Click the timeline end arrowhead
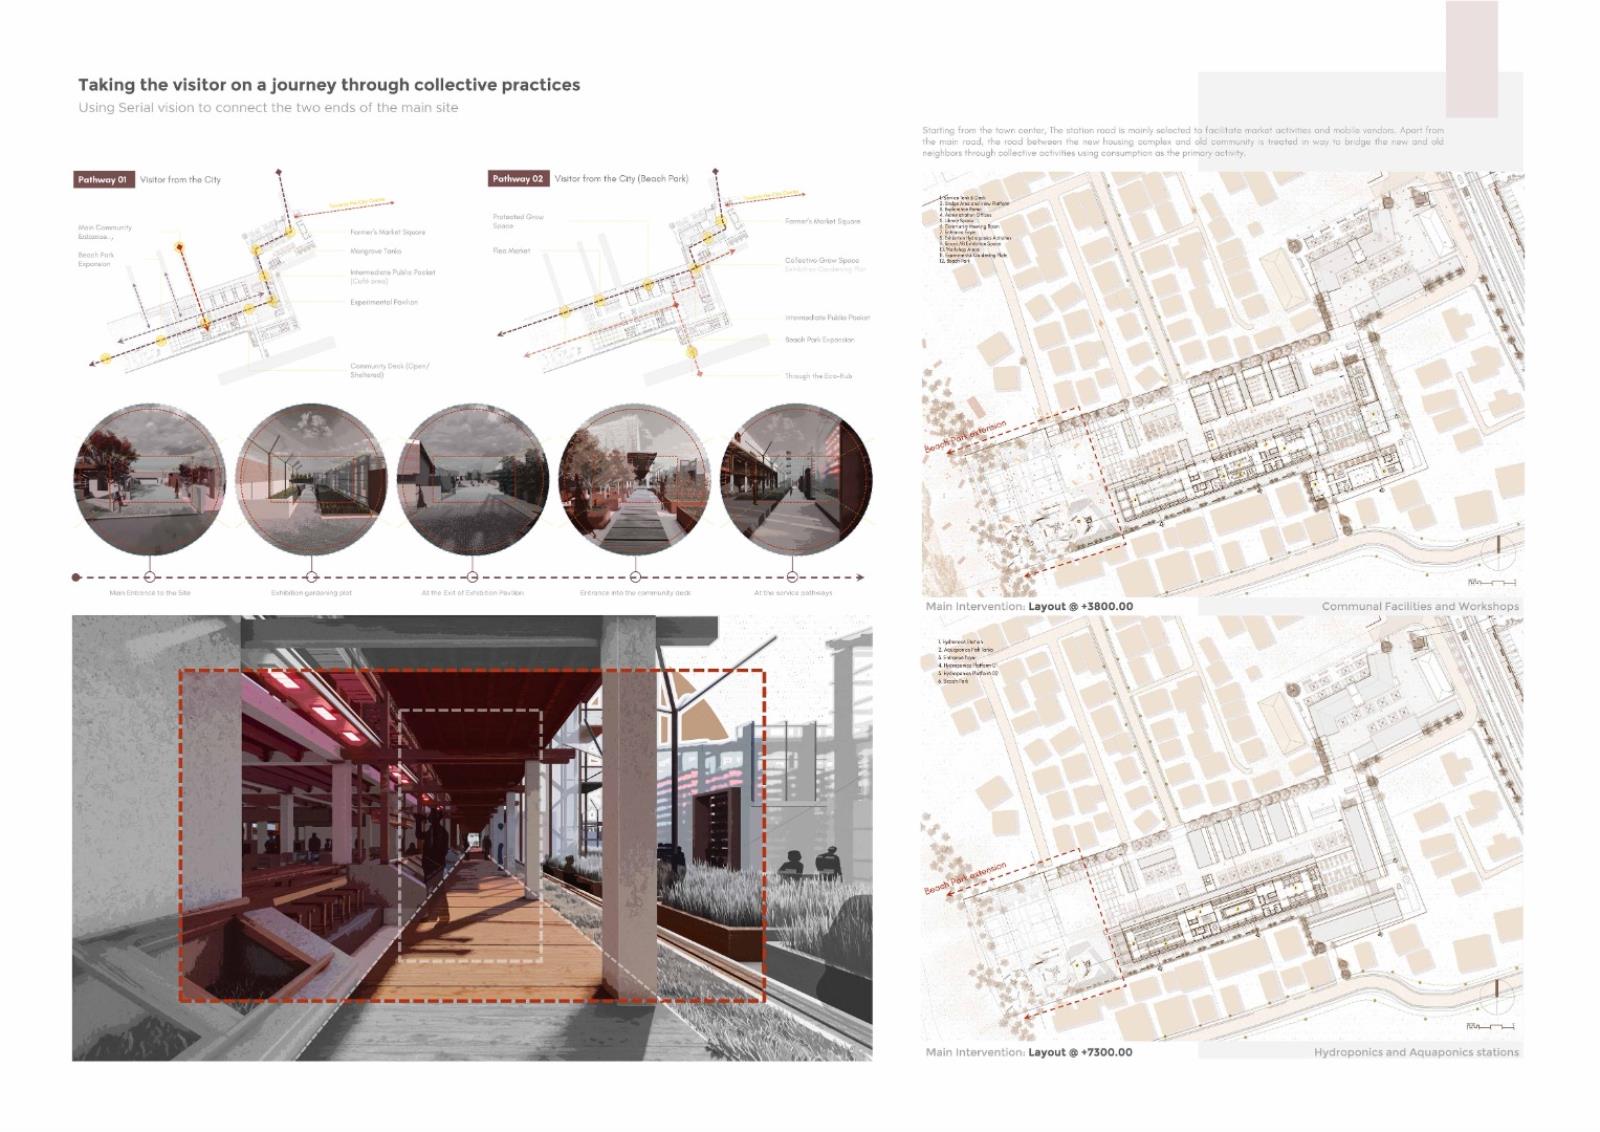The width and height of the screenshot is (1600, 1132). click(860, 577)
